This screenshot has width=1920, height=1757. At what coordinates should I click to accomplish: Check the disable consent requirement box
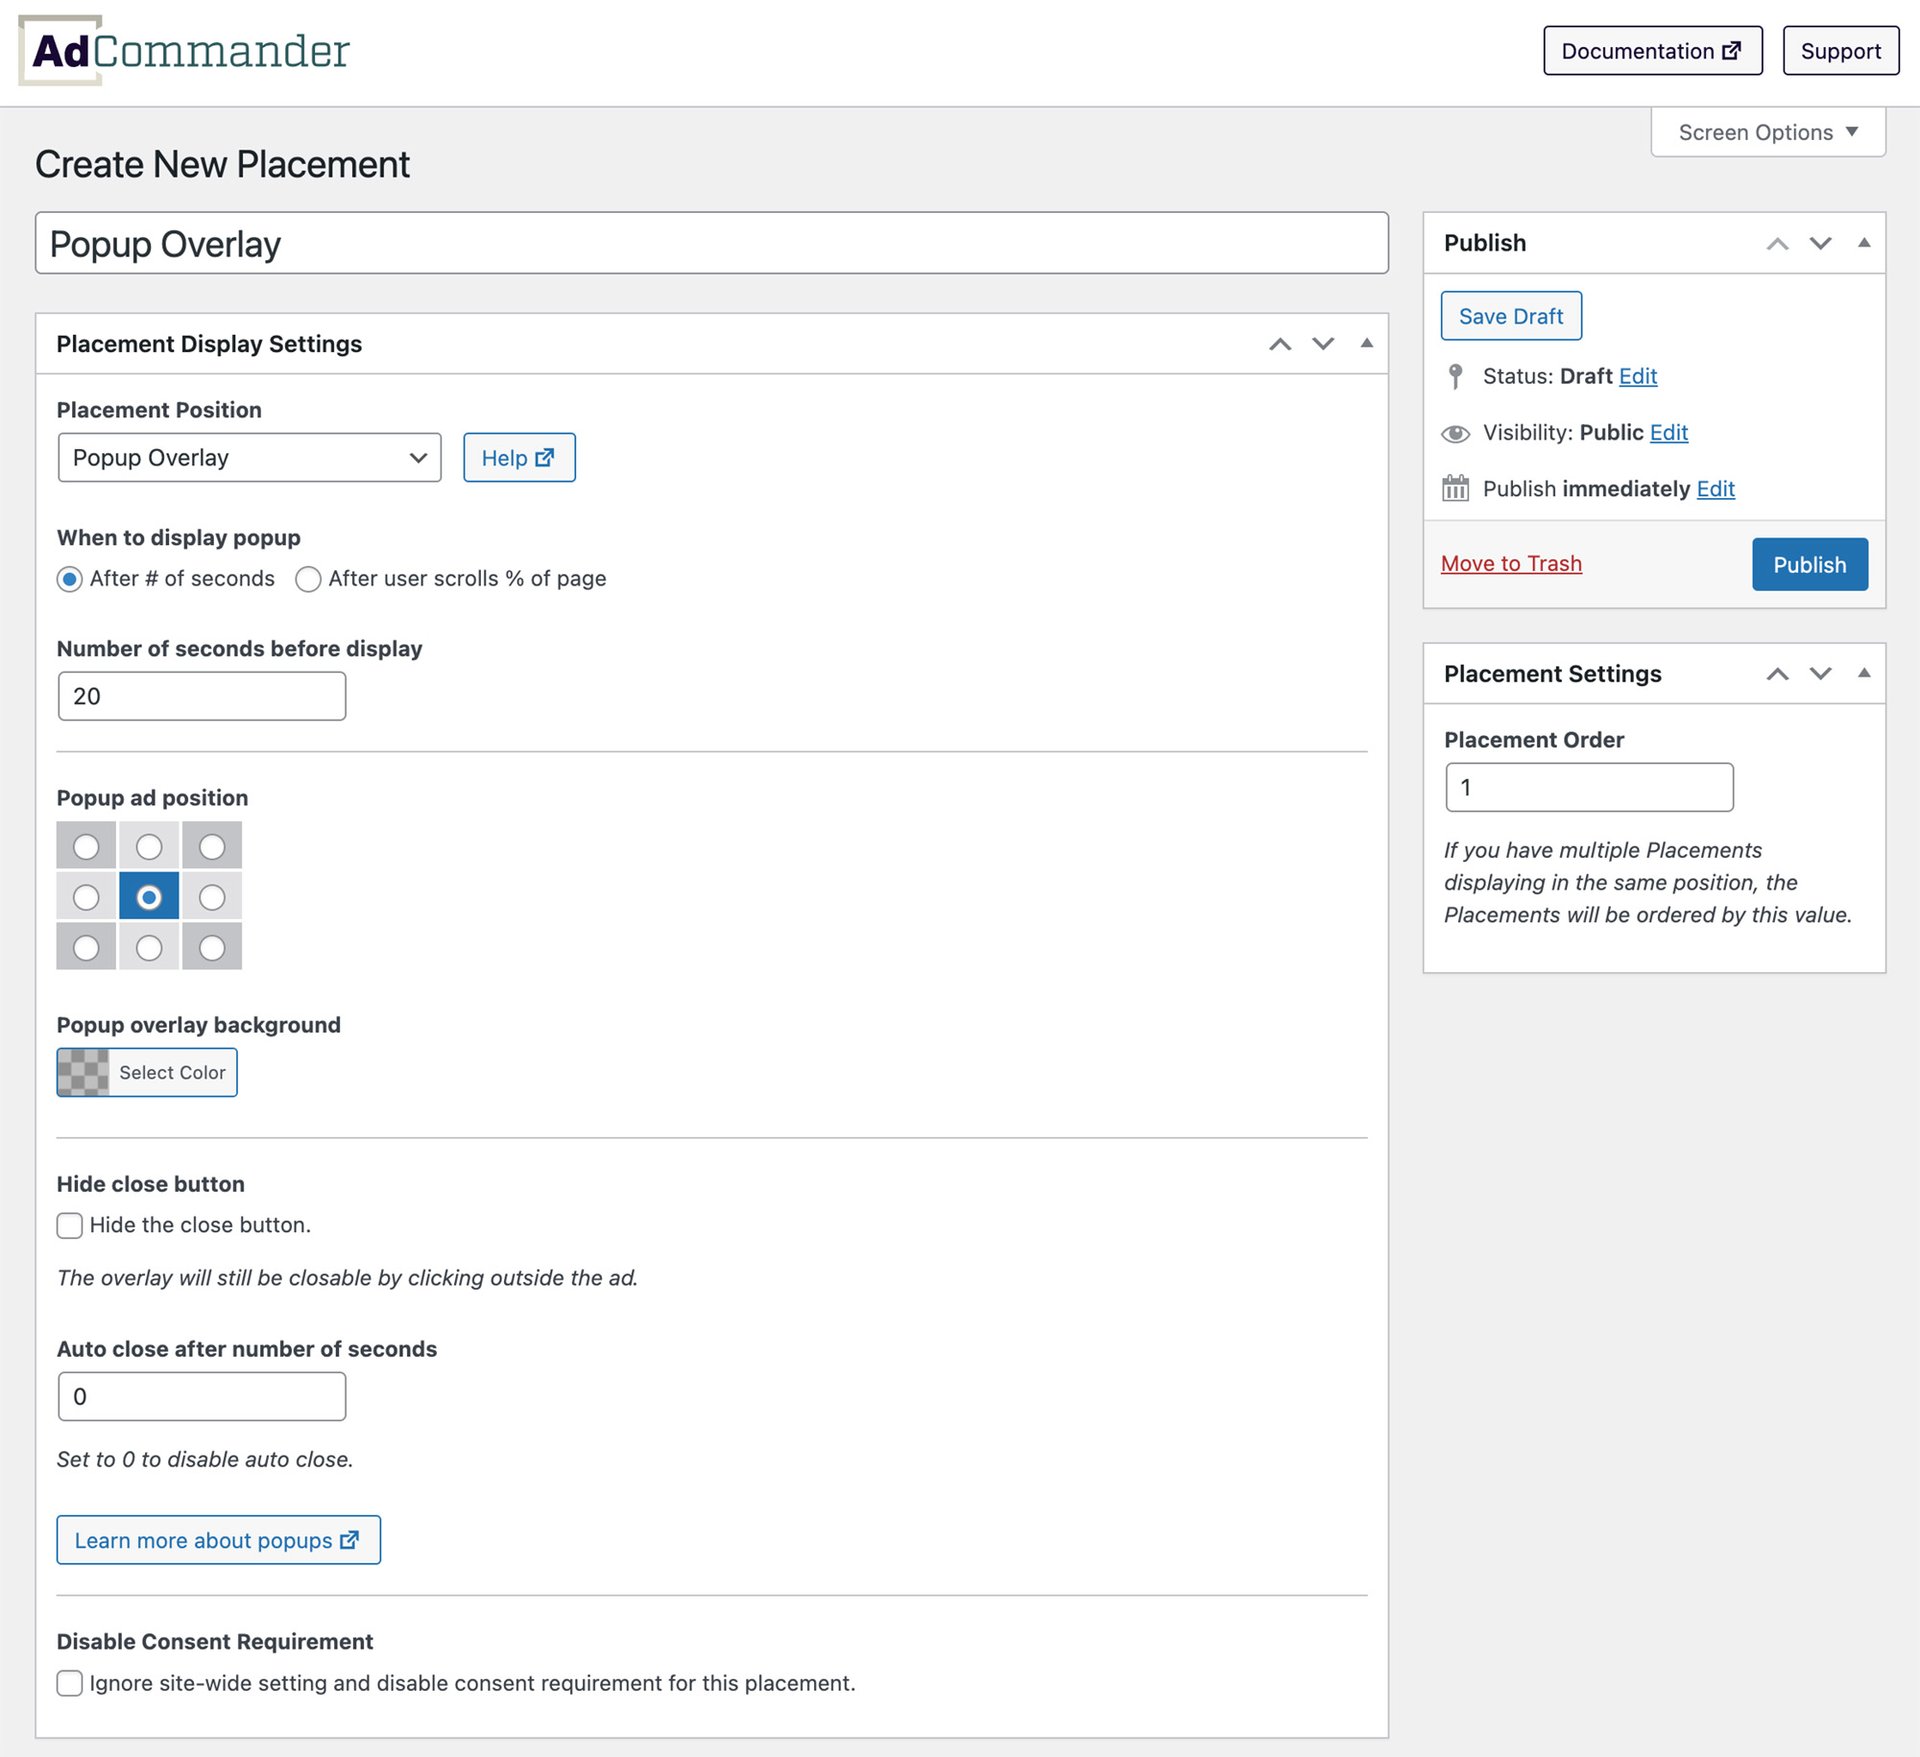[x=69, y=1683]
